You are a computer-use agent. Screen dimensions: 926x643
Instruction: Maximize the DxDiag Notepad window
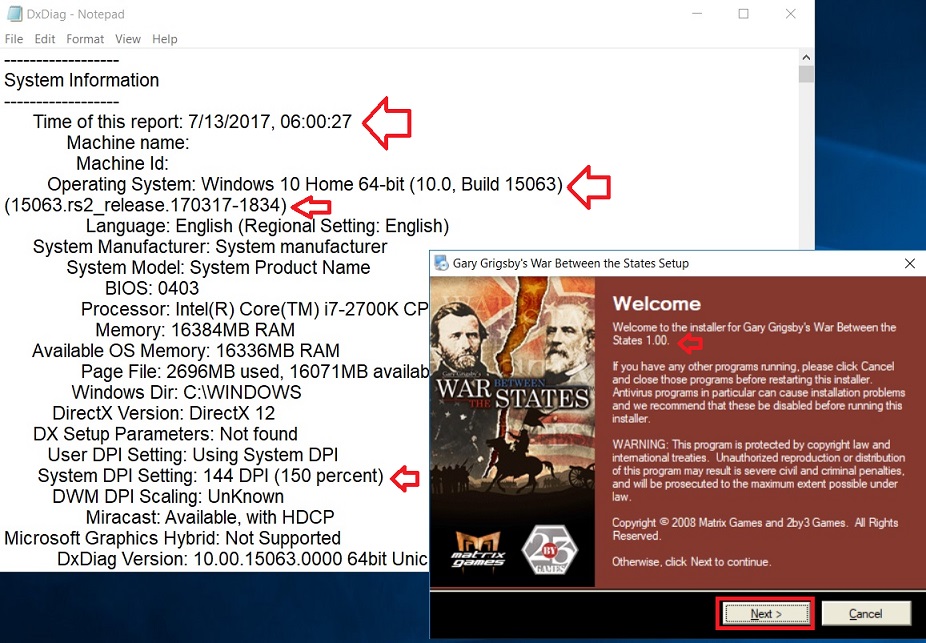(x=744, y=14)
